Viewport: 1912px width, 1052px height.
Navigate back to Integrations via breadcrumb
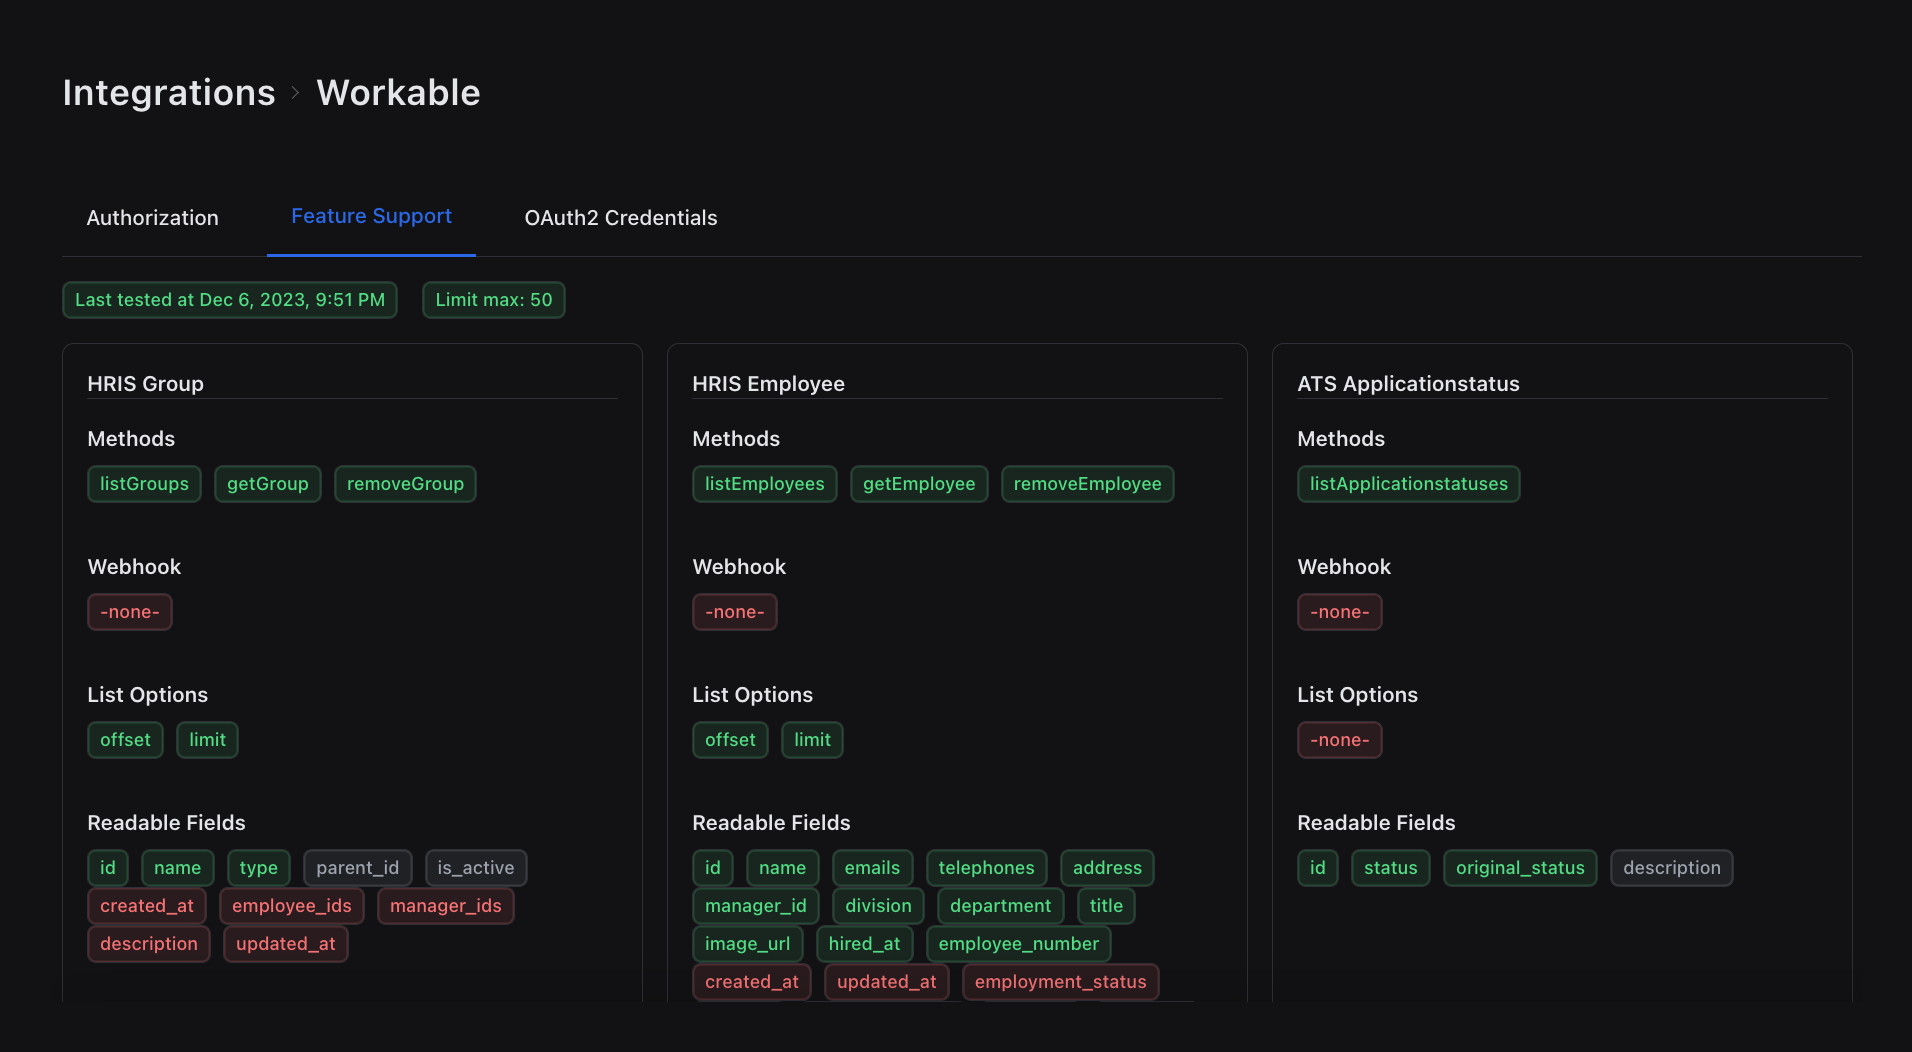pos(168,92)
